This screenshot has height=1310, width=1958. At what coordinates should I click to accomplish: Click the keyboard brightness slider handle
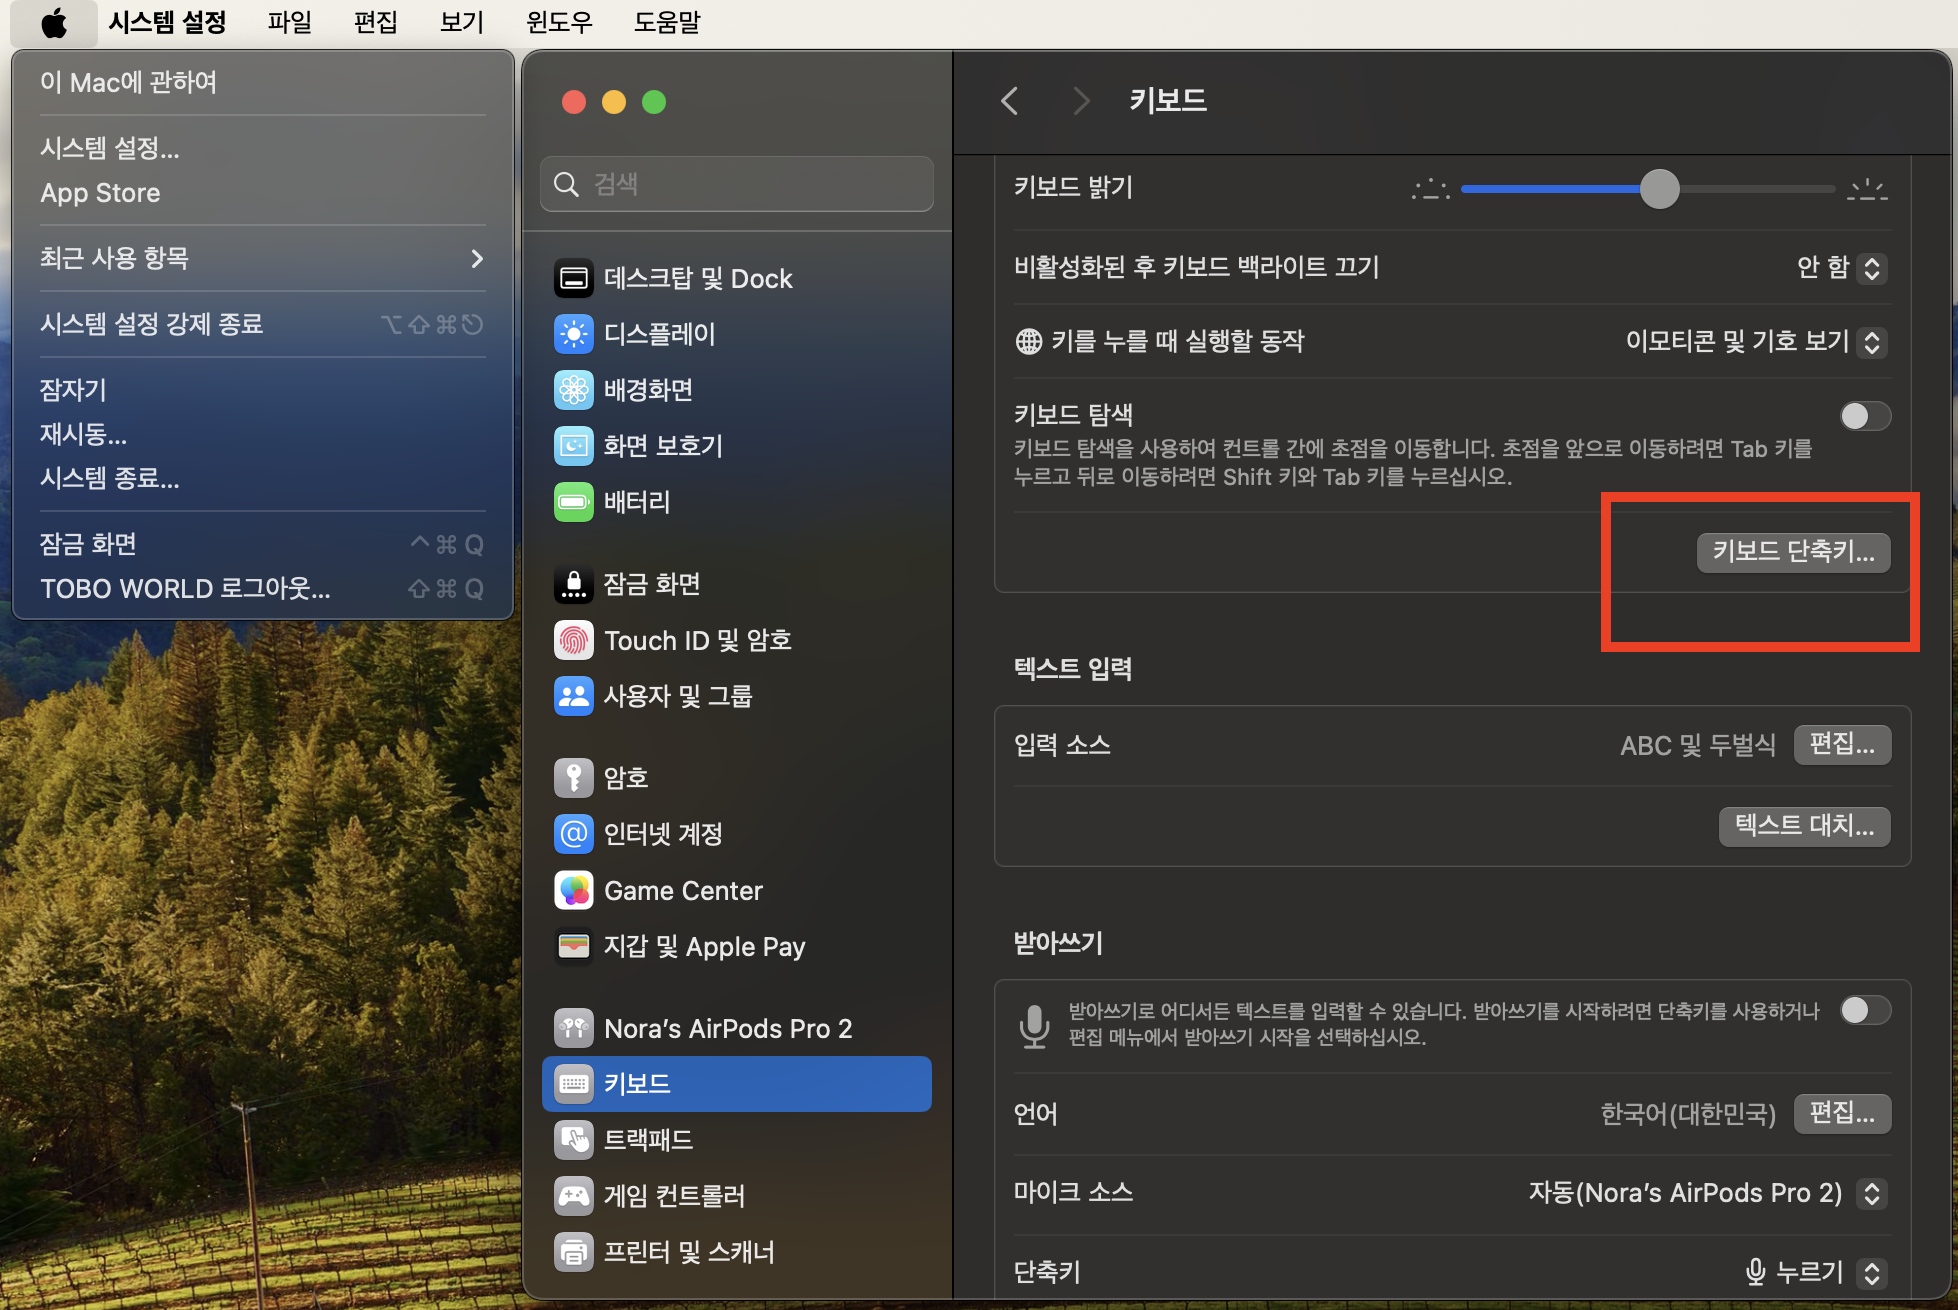pyautogui.click(x=1659, y=189)
